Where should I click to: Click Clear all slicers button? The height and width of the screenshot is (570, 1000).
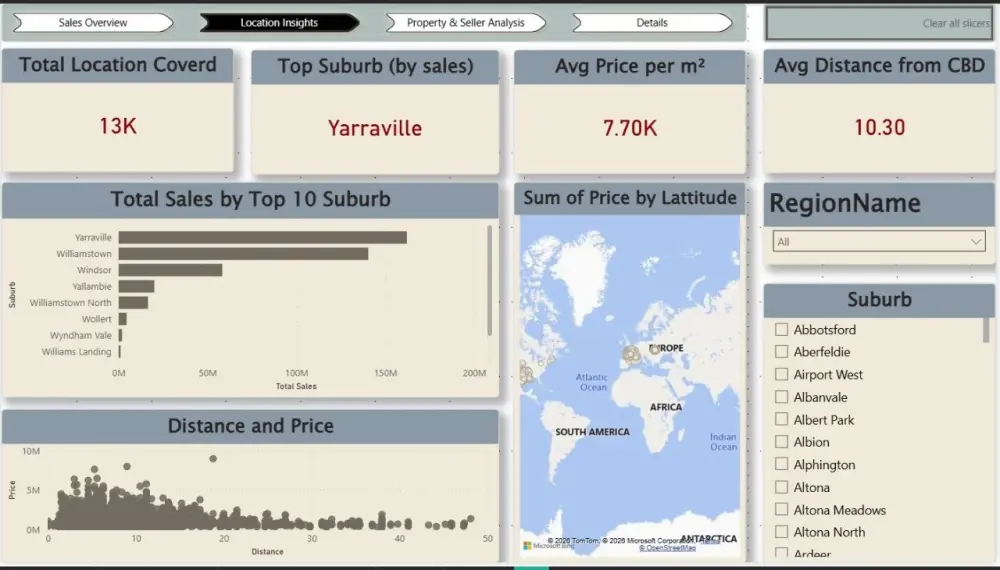[x=879, y=24]
